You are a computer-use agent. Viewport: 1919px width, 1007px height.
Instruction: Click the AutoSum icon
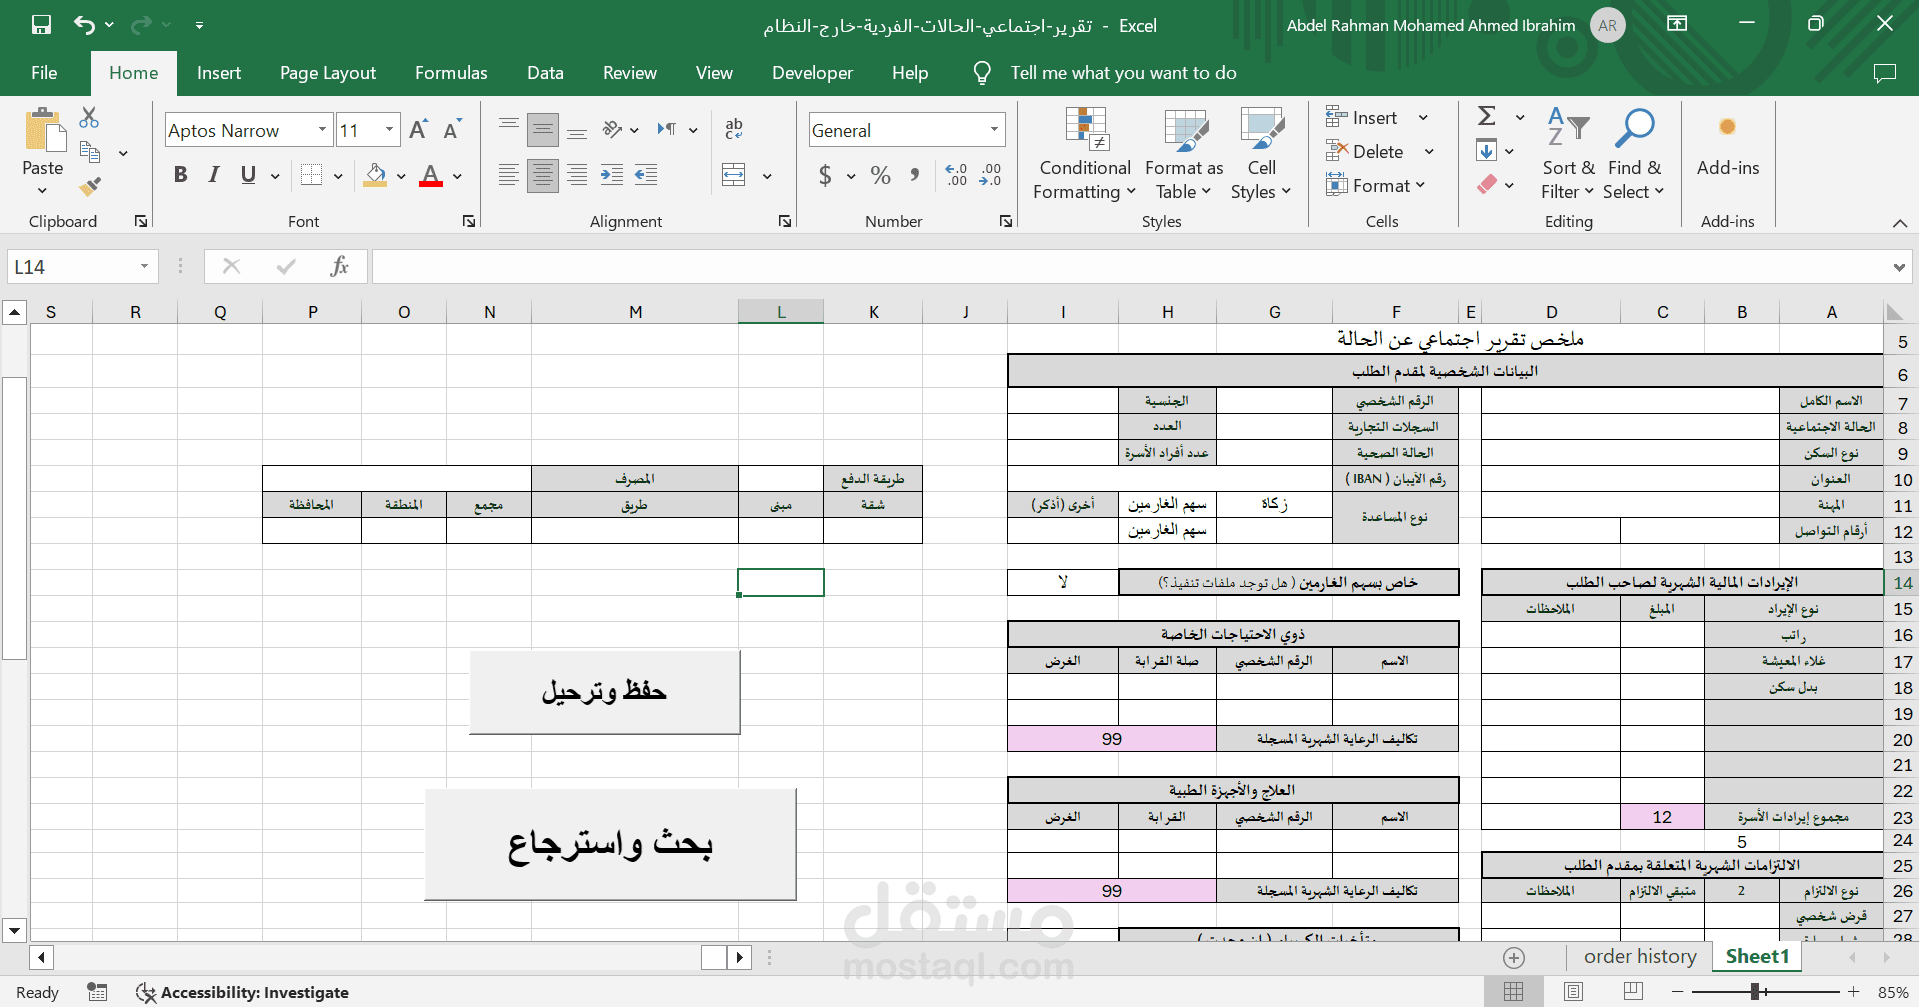coord(1487,115)
